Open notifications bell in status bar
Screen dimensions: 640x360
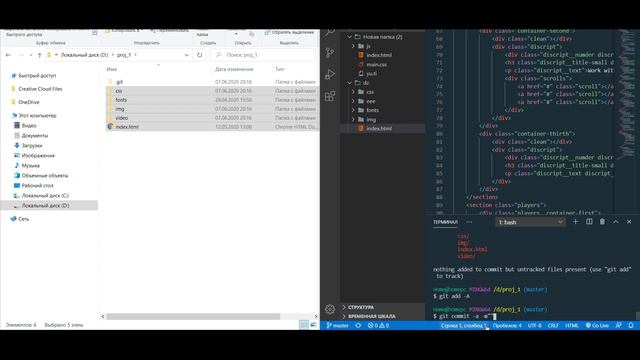631,325
